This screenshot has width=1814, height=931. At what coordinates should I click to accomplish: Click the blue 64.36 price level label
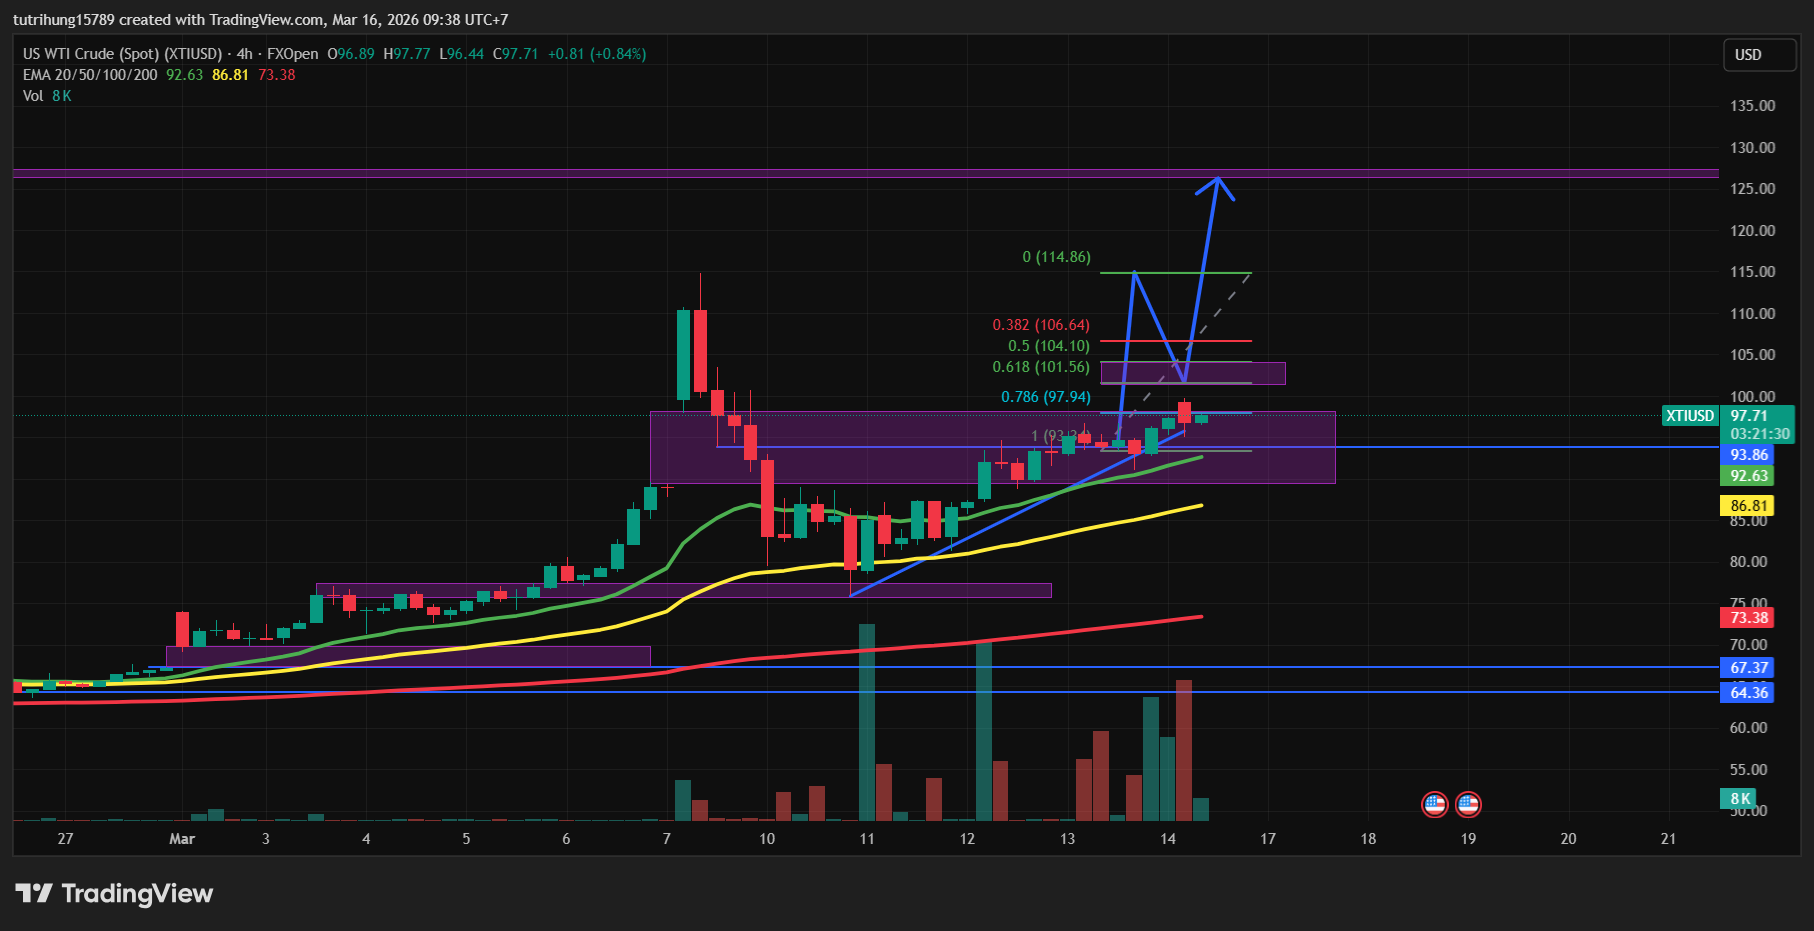coord(1748,692)
